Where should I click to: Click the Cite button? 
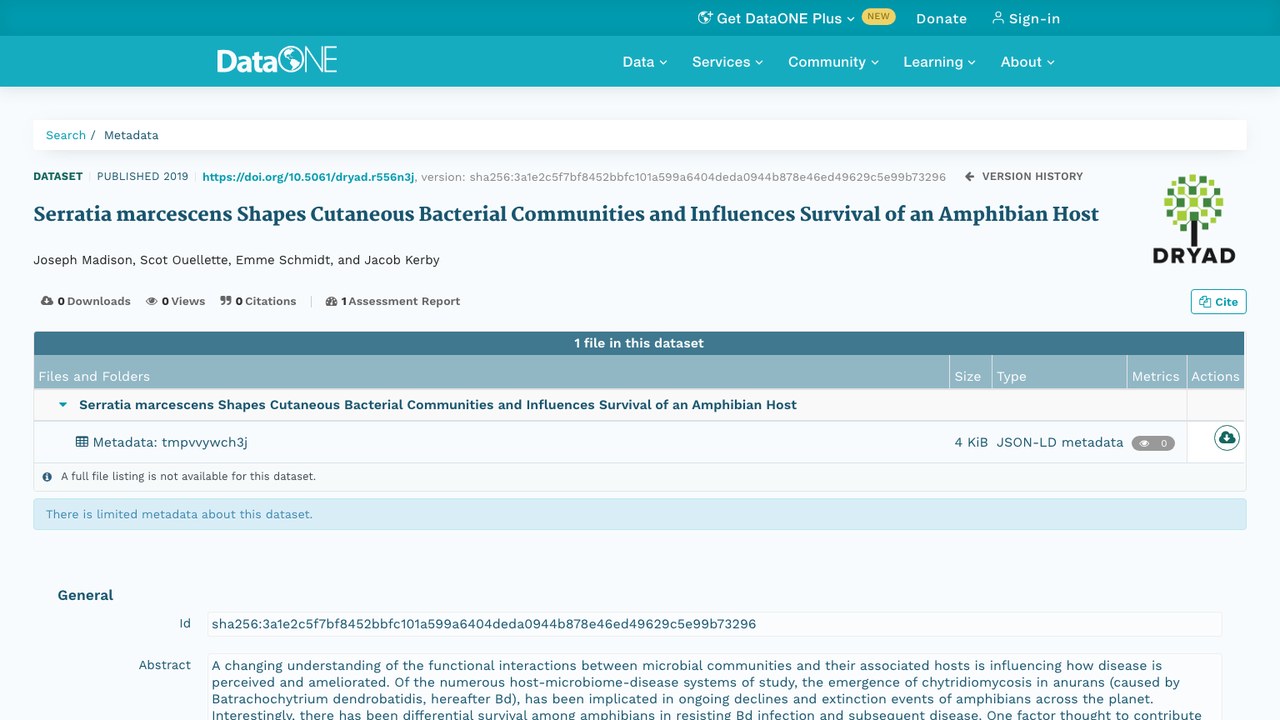tap(1218, 302)
